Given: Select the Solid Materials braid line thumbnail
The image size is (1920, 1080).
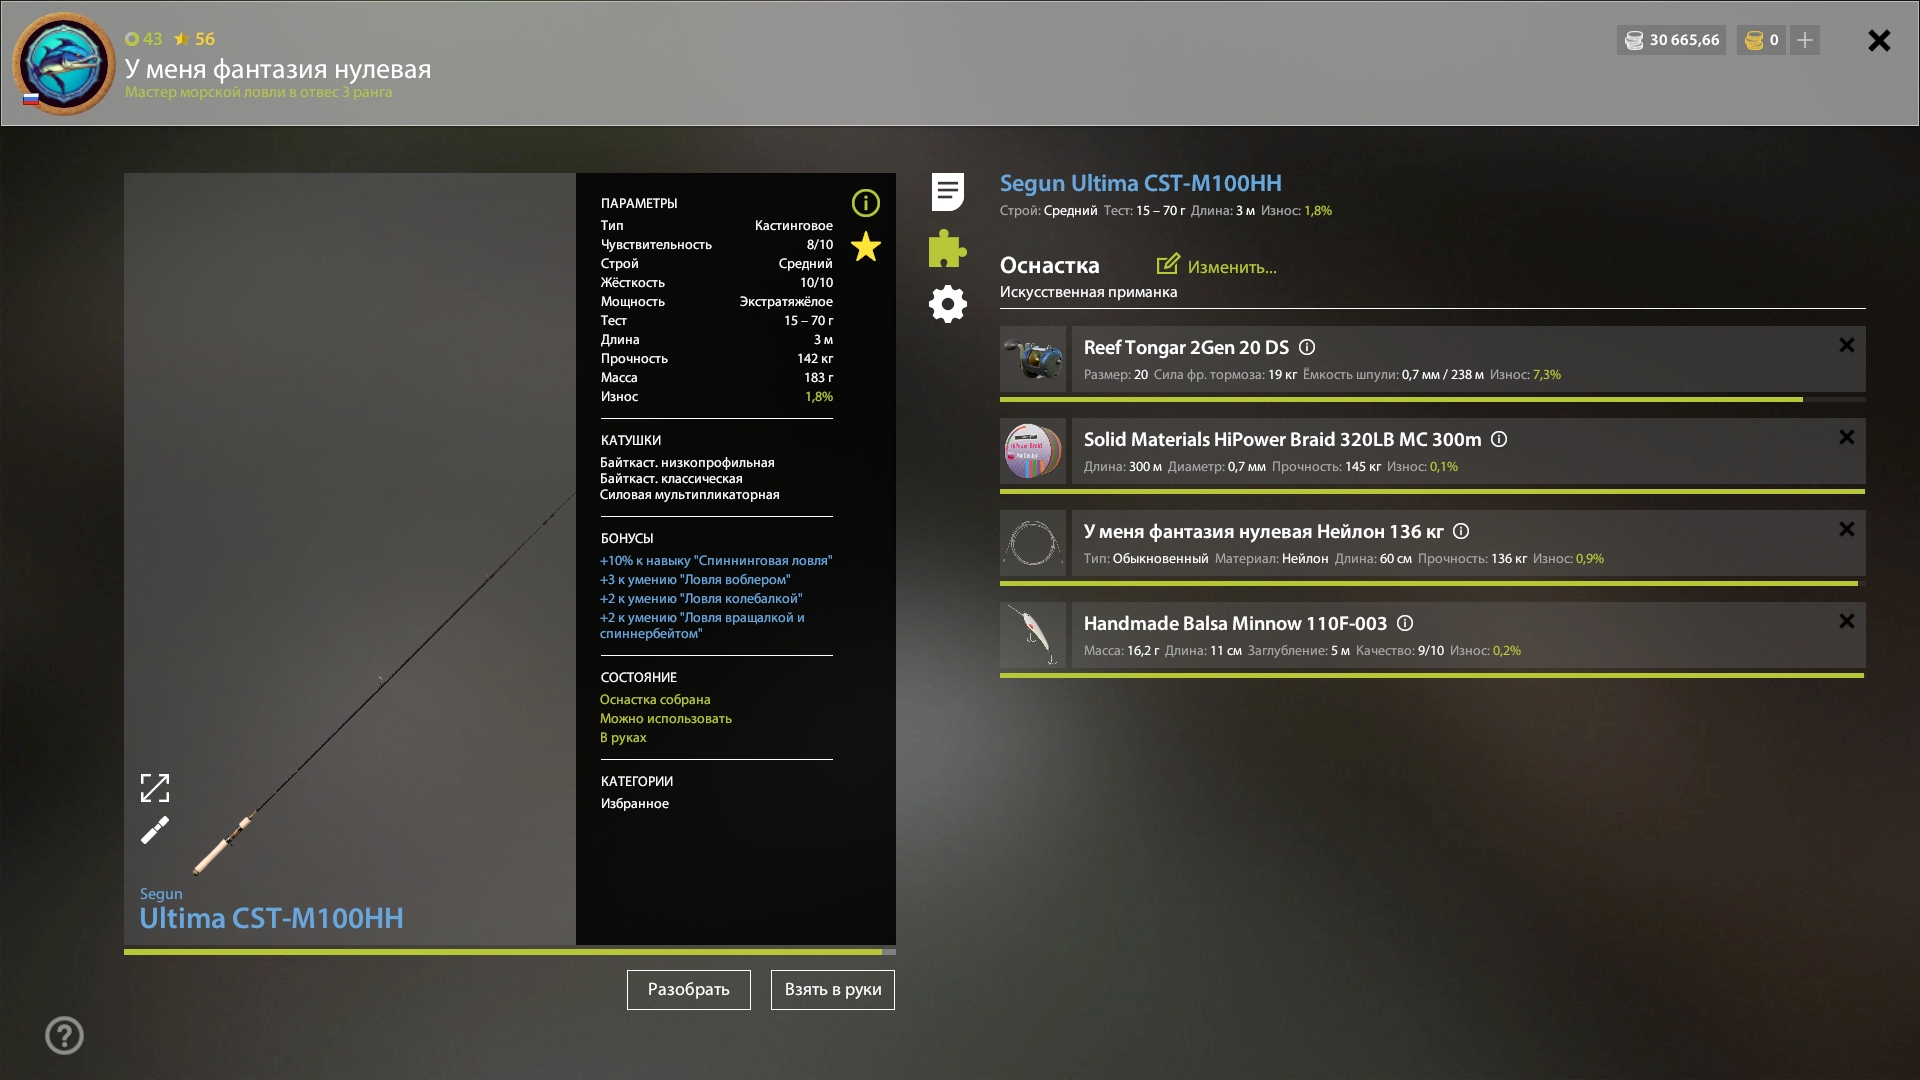Looking at the screenshot, I should click(x=1033, y=451).
